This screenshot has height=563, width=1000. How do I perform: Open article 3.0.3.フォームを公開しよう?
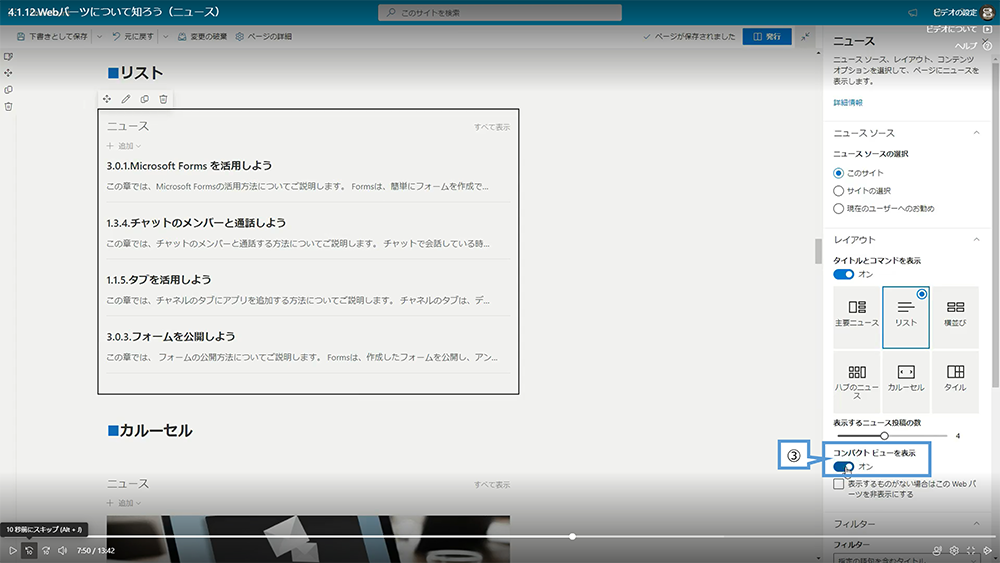(x=170, y=336)
